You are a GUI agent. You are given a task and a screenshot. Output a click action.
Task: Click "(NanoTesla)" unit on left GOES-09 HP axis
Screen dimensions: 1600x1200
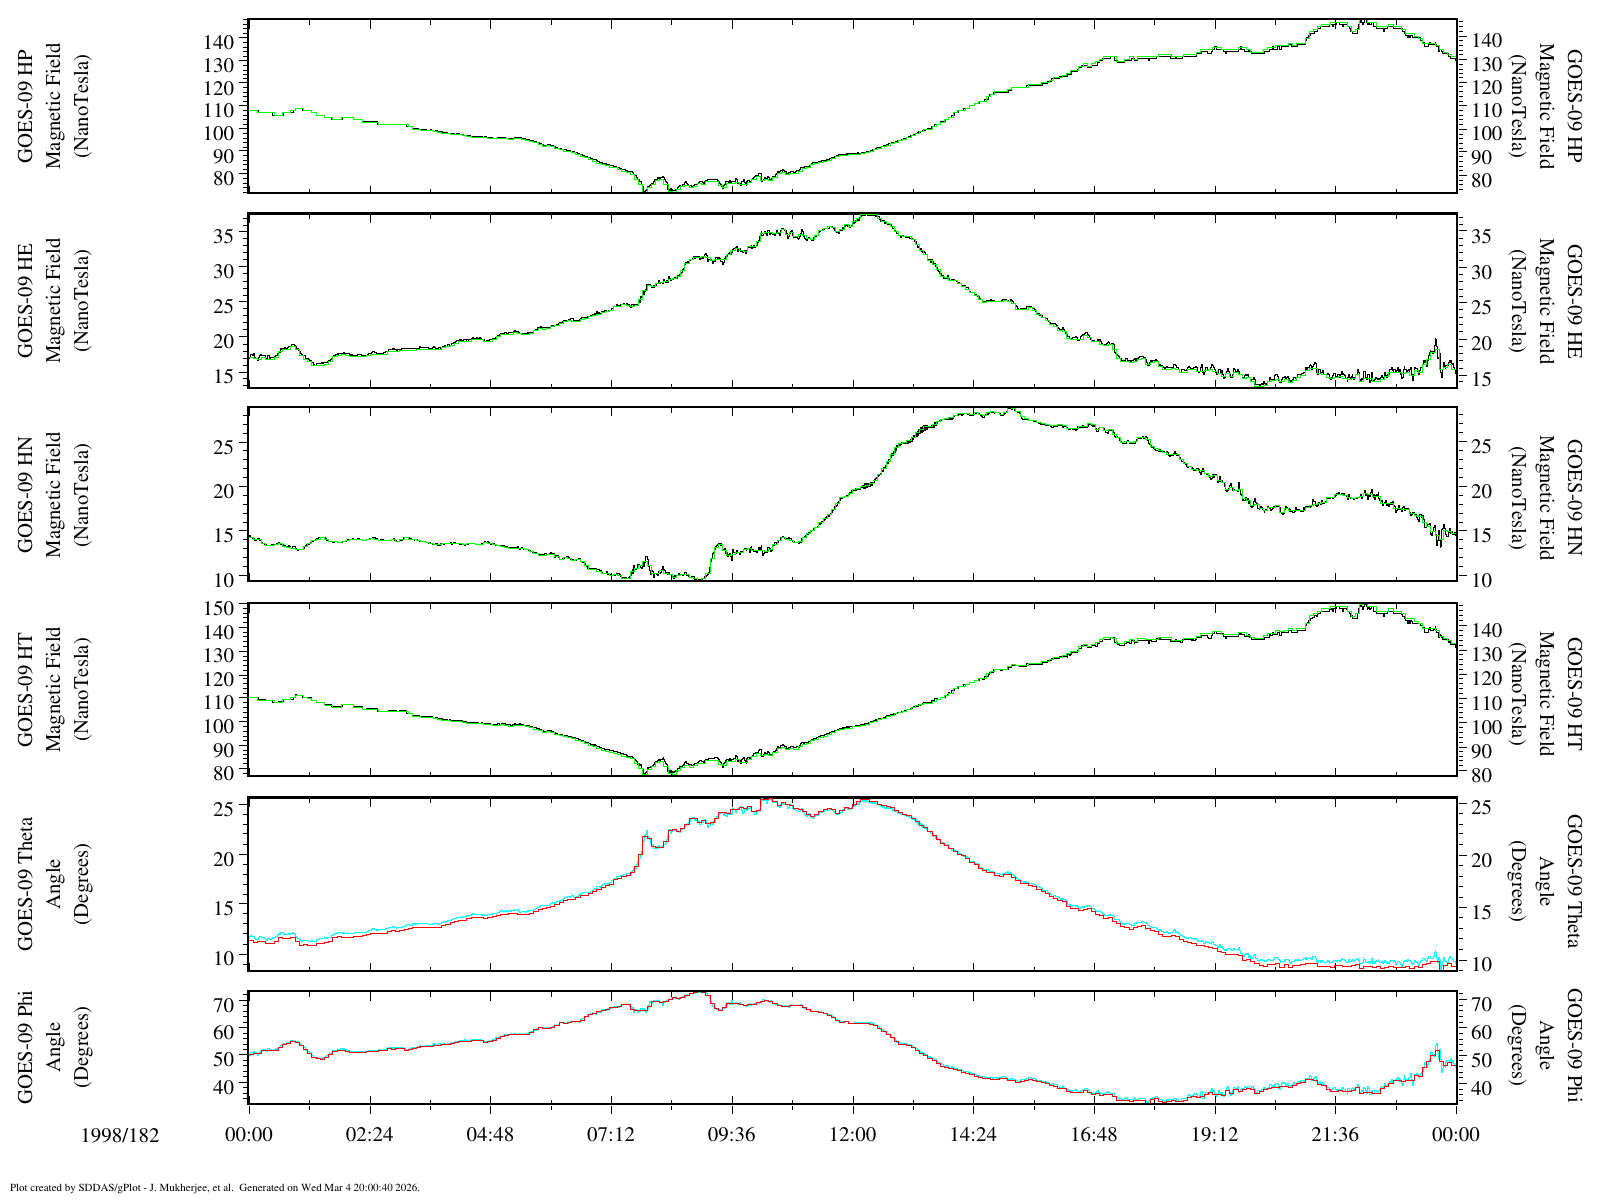[81, 104]
